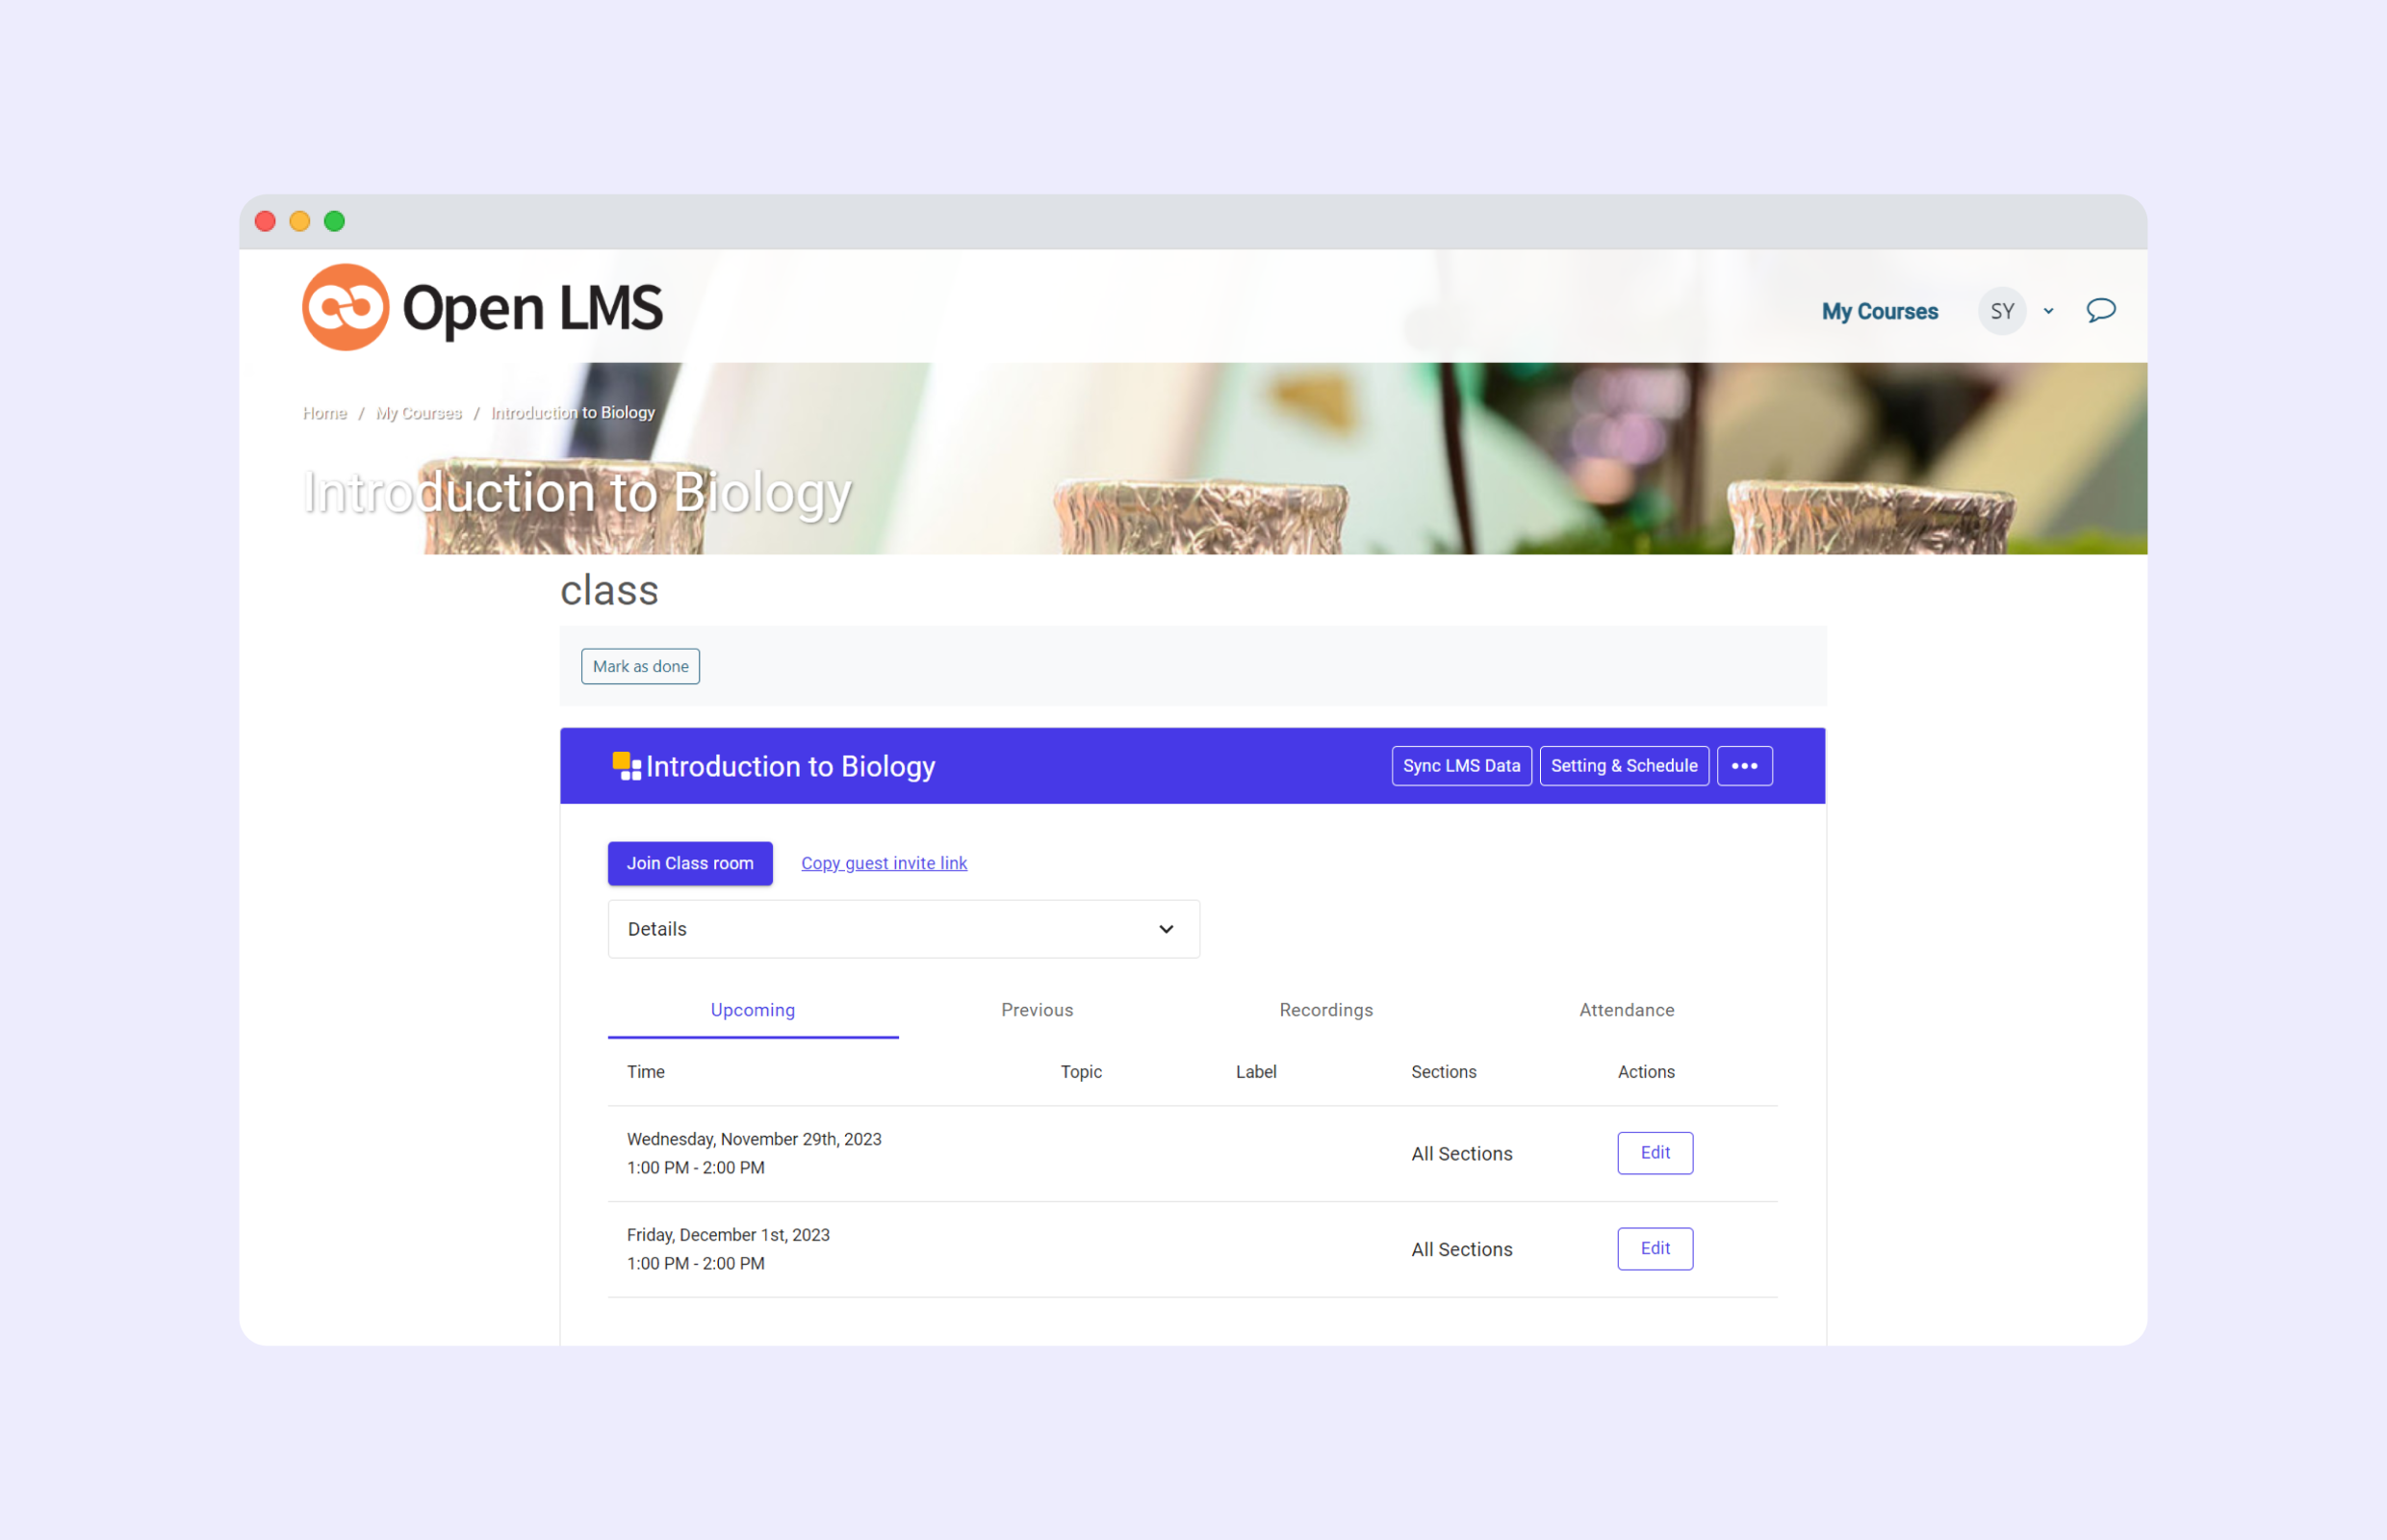
Task: Click the three-dot overflow menu icon
Action: pyautogui.click(x=1745, y=765)
